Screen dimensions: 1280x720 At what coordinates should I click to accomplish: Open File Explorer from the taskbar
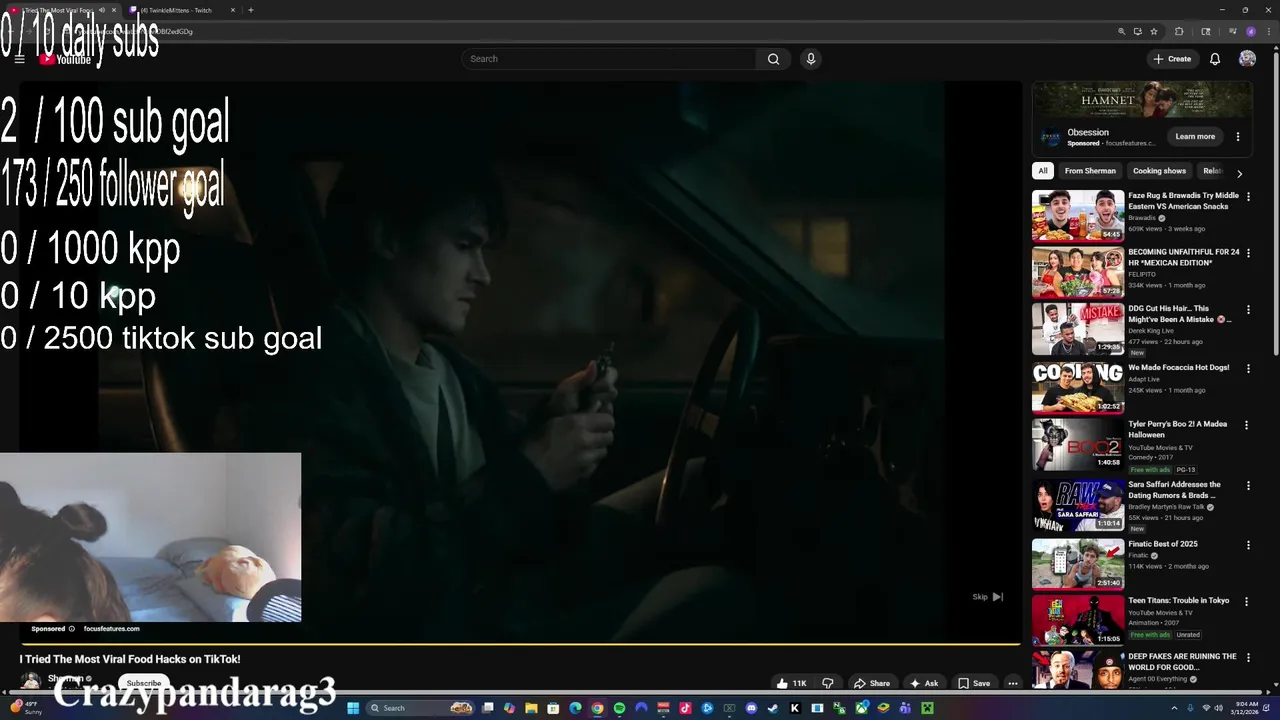pos(531,708)
